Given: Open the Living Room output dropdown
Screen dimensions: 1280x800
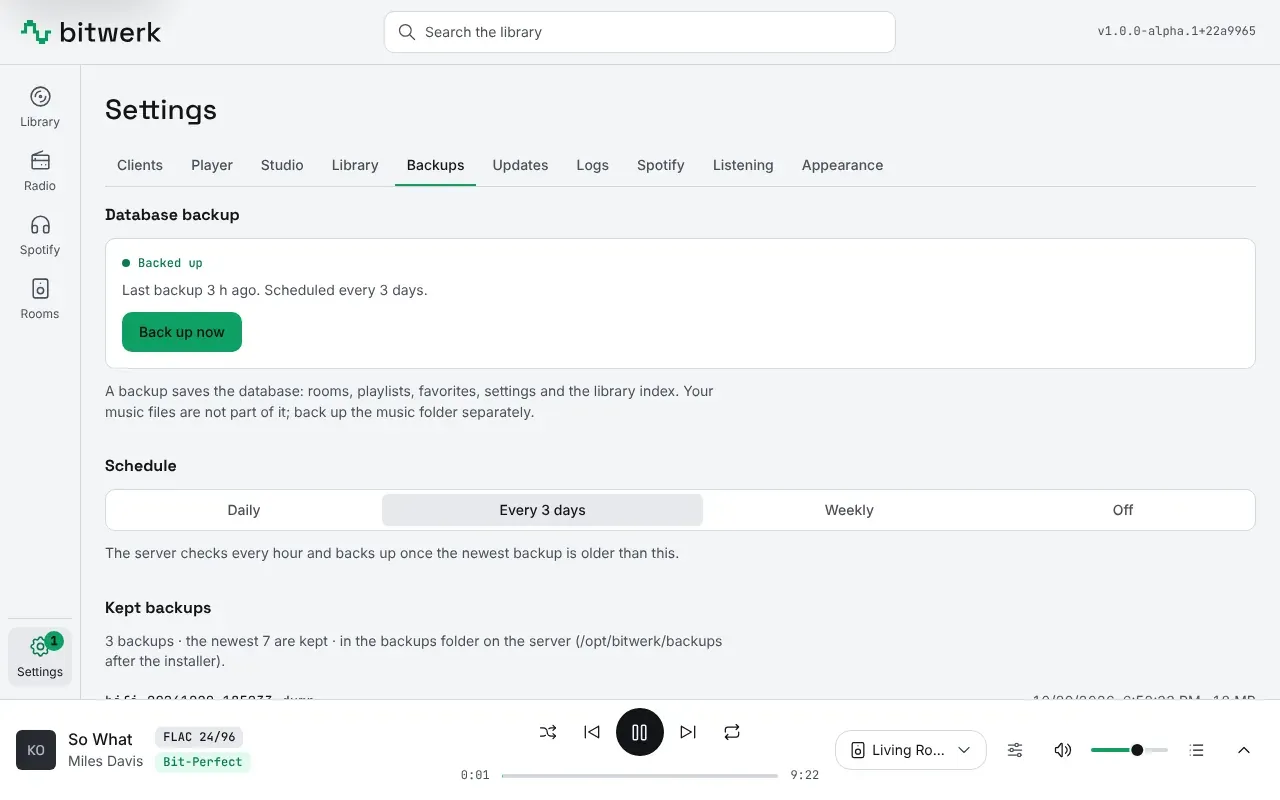Looking at the screenshot, I should 911,750.
